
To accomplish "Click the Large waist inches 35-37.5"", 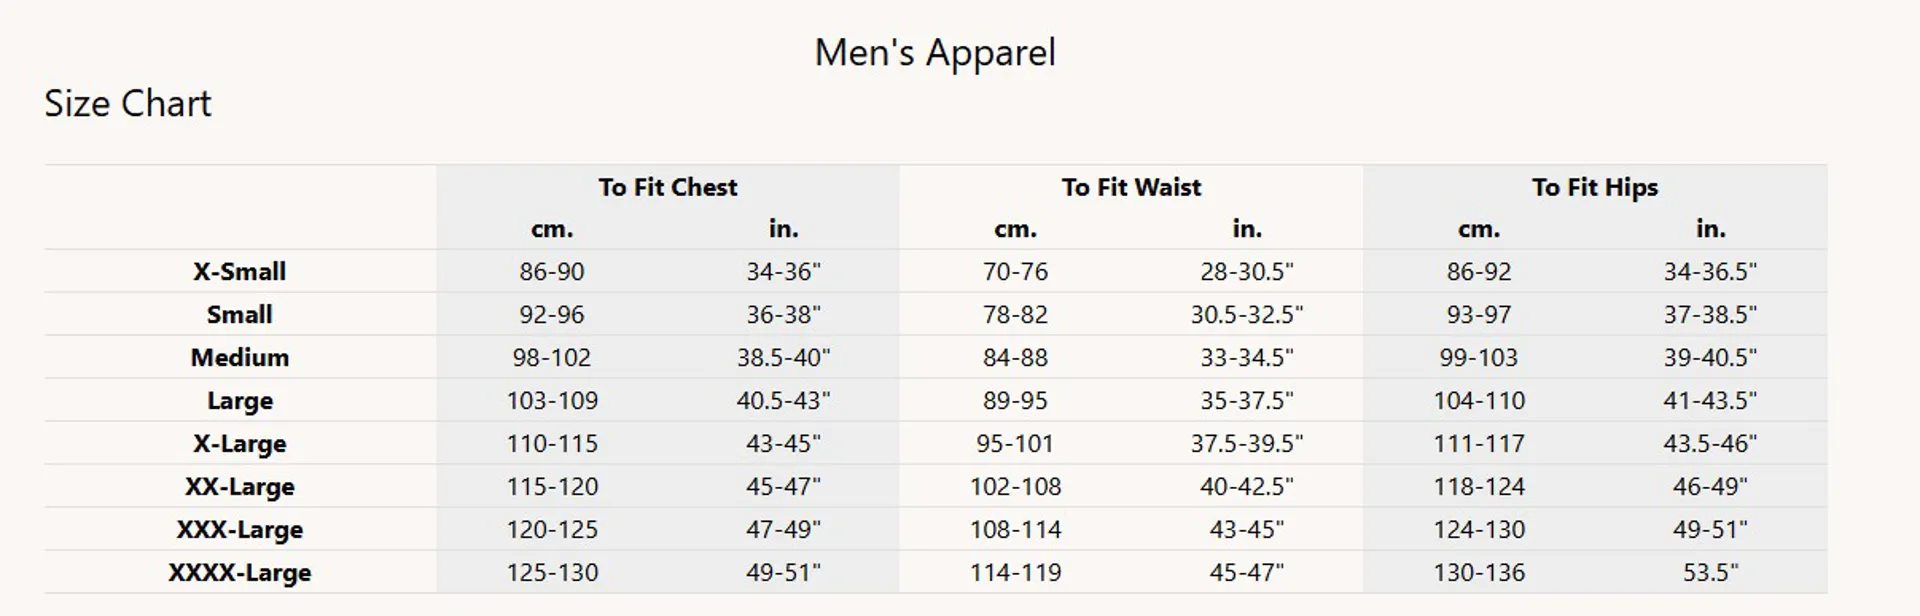I will 1247,400.
